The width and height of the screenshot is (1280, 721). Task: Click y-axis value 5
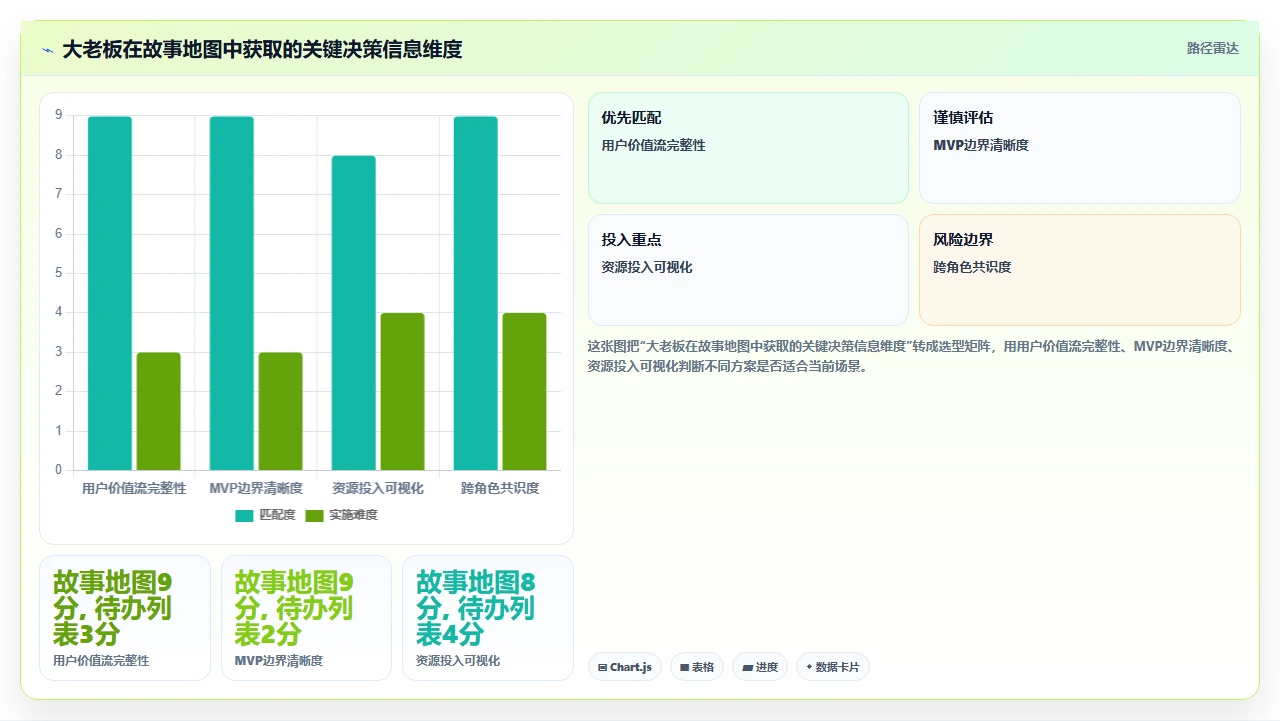coord(59,273)
